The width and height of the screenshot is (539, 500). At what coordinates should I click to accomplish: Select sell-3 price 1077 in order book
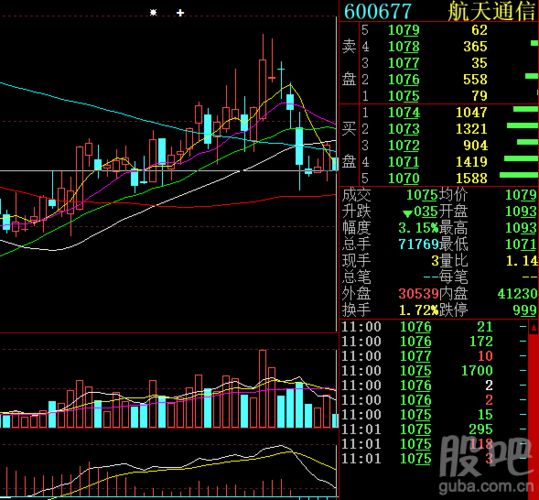pyautogui.click(x=404, y=63)
